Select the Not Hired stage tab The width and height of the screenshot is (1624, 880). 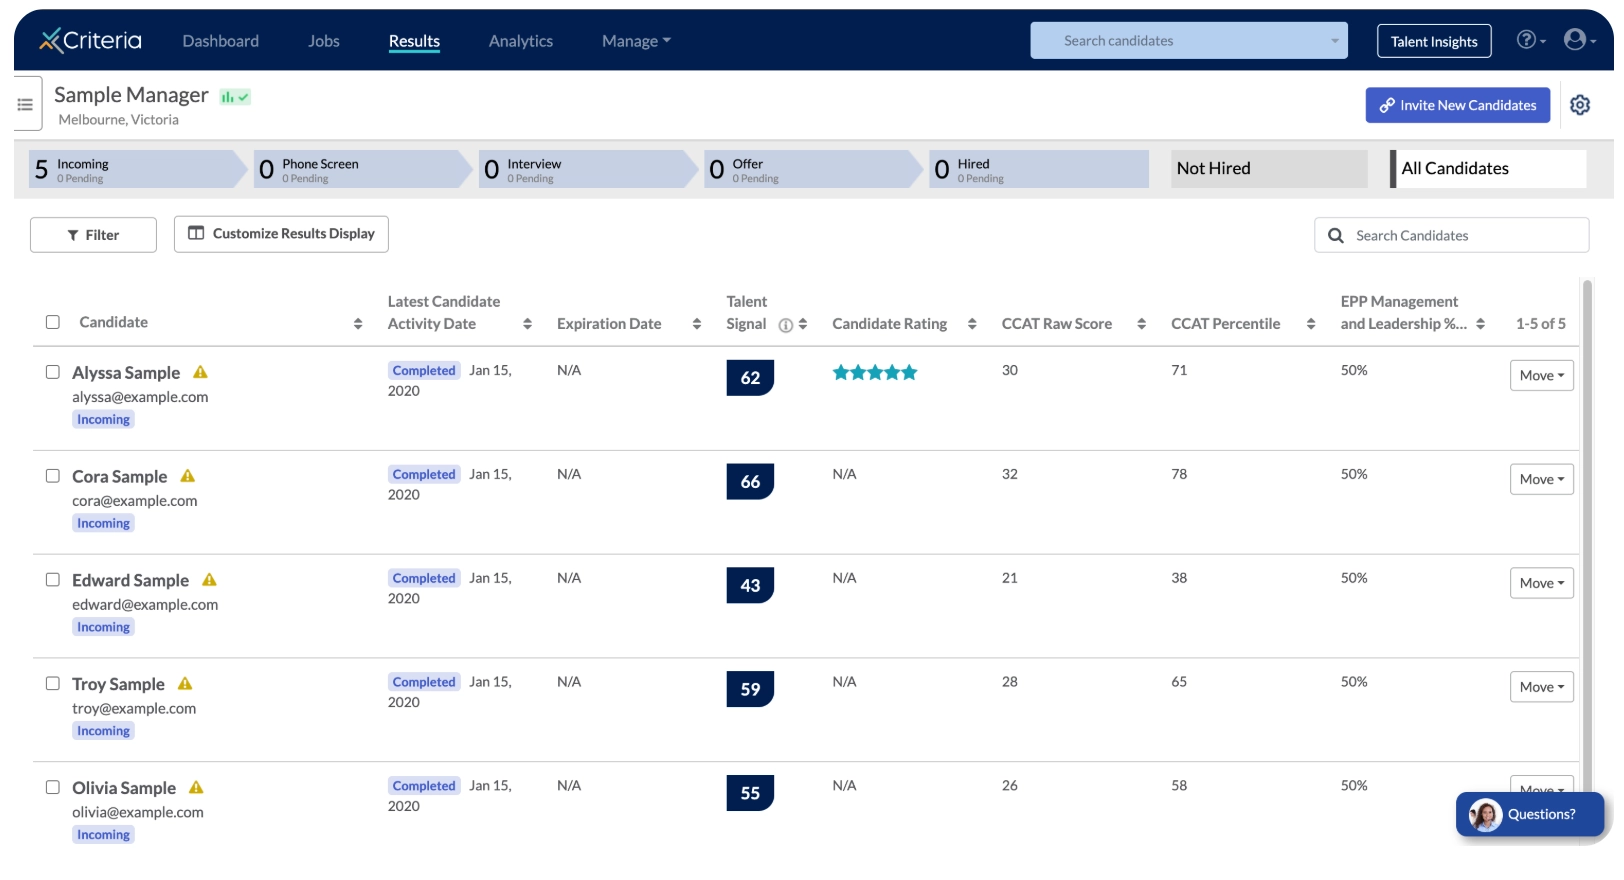coord(1269,169)
